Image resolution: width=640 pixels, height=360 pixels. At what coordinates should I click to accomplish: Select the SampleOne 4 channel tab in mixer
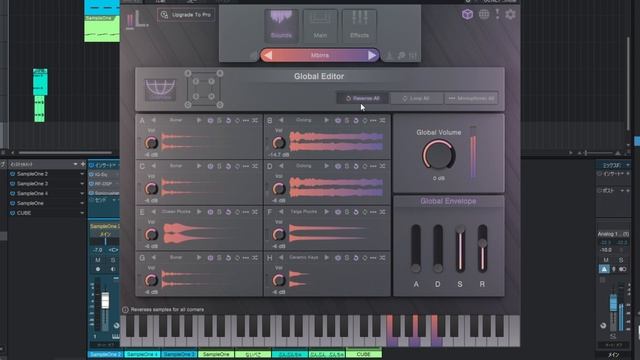pos(142,354)
